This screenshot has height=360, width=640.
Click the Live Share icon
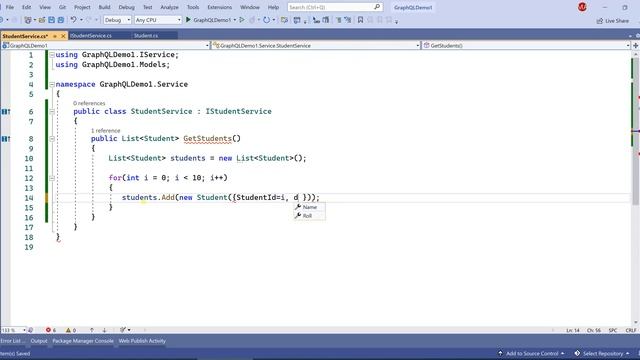coord(600,20)
